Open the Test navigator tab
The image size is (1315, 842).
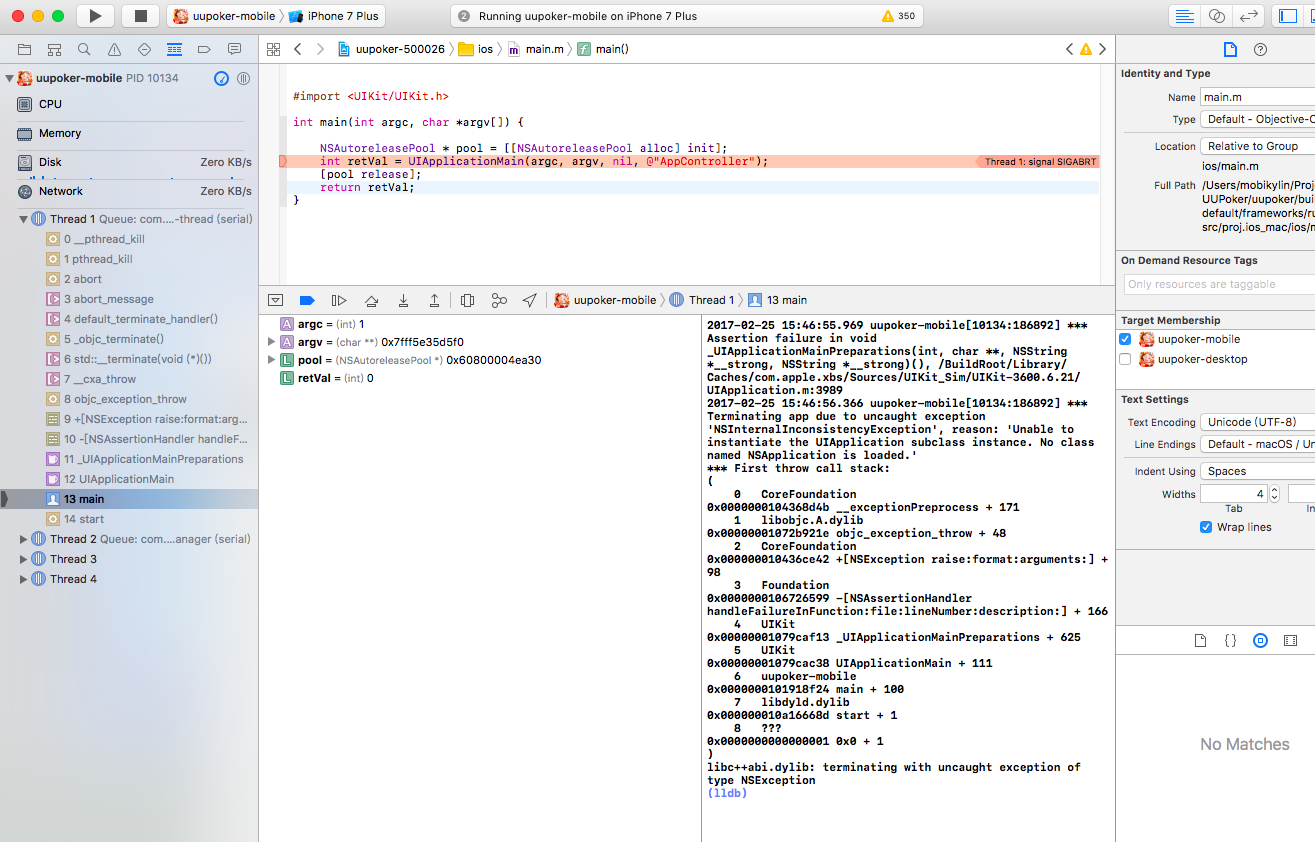click(144, 49)
